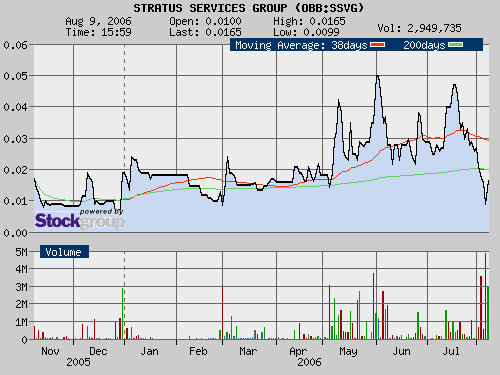500x375 pixels.
Task: Click the Jan month label
Action: pos(149,351)
